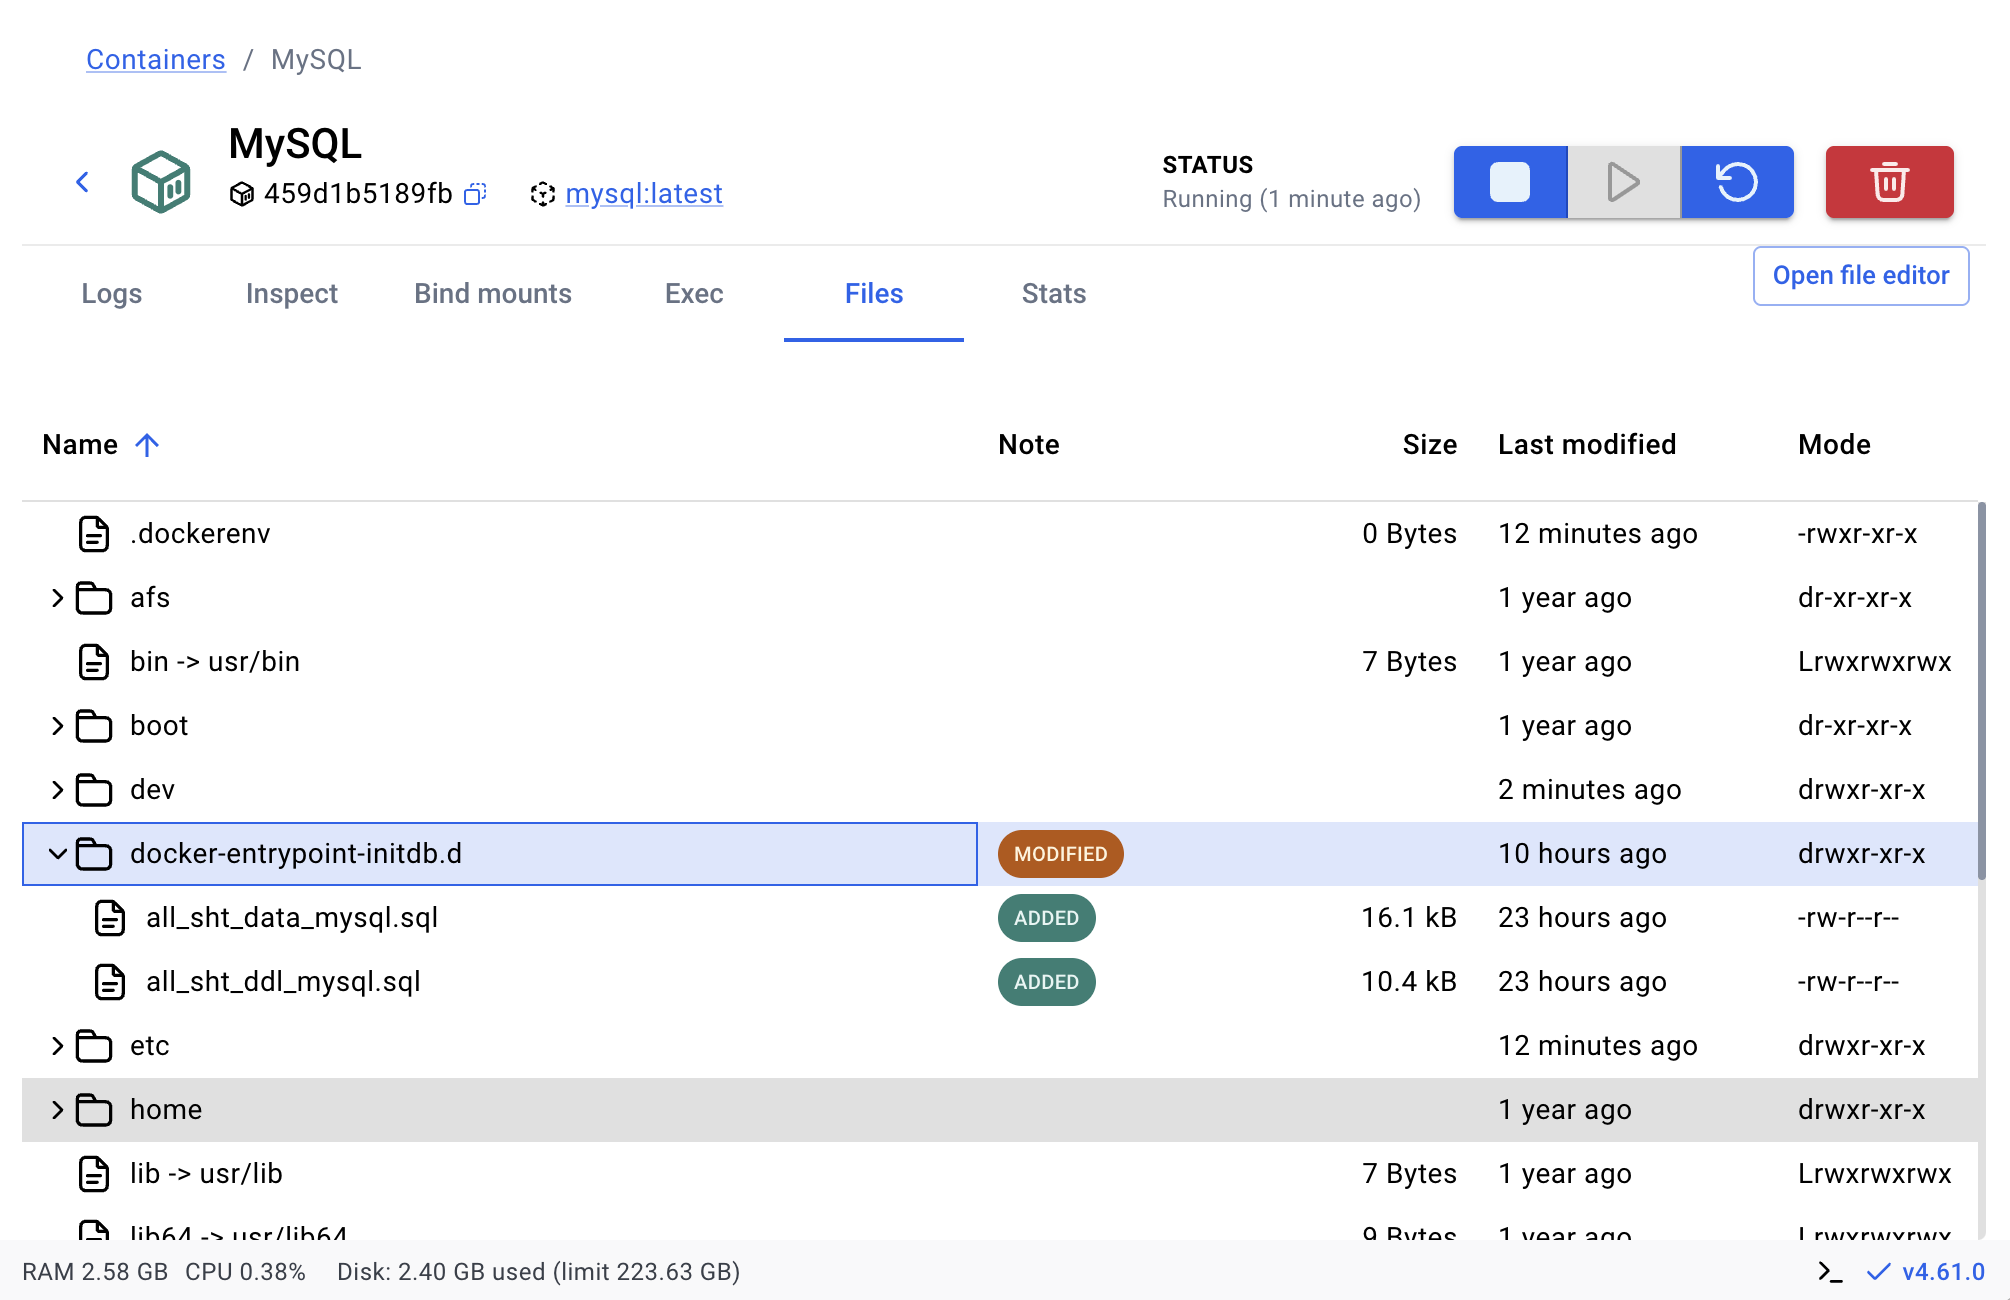This screenshot has height=1300, width=2010.
Task: Navigate to Containers breadcrumb link
Action: (x=156, y=59)
